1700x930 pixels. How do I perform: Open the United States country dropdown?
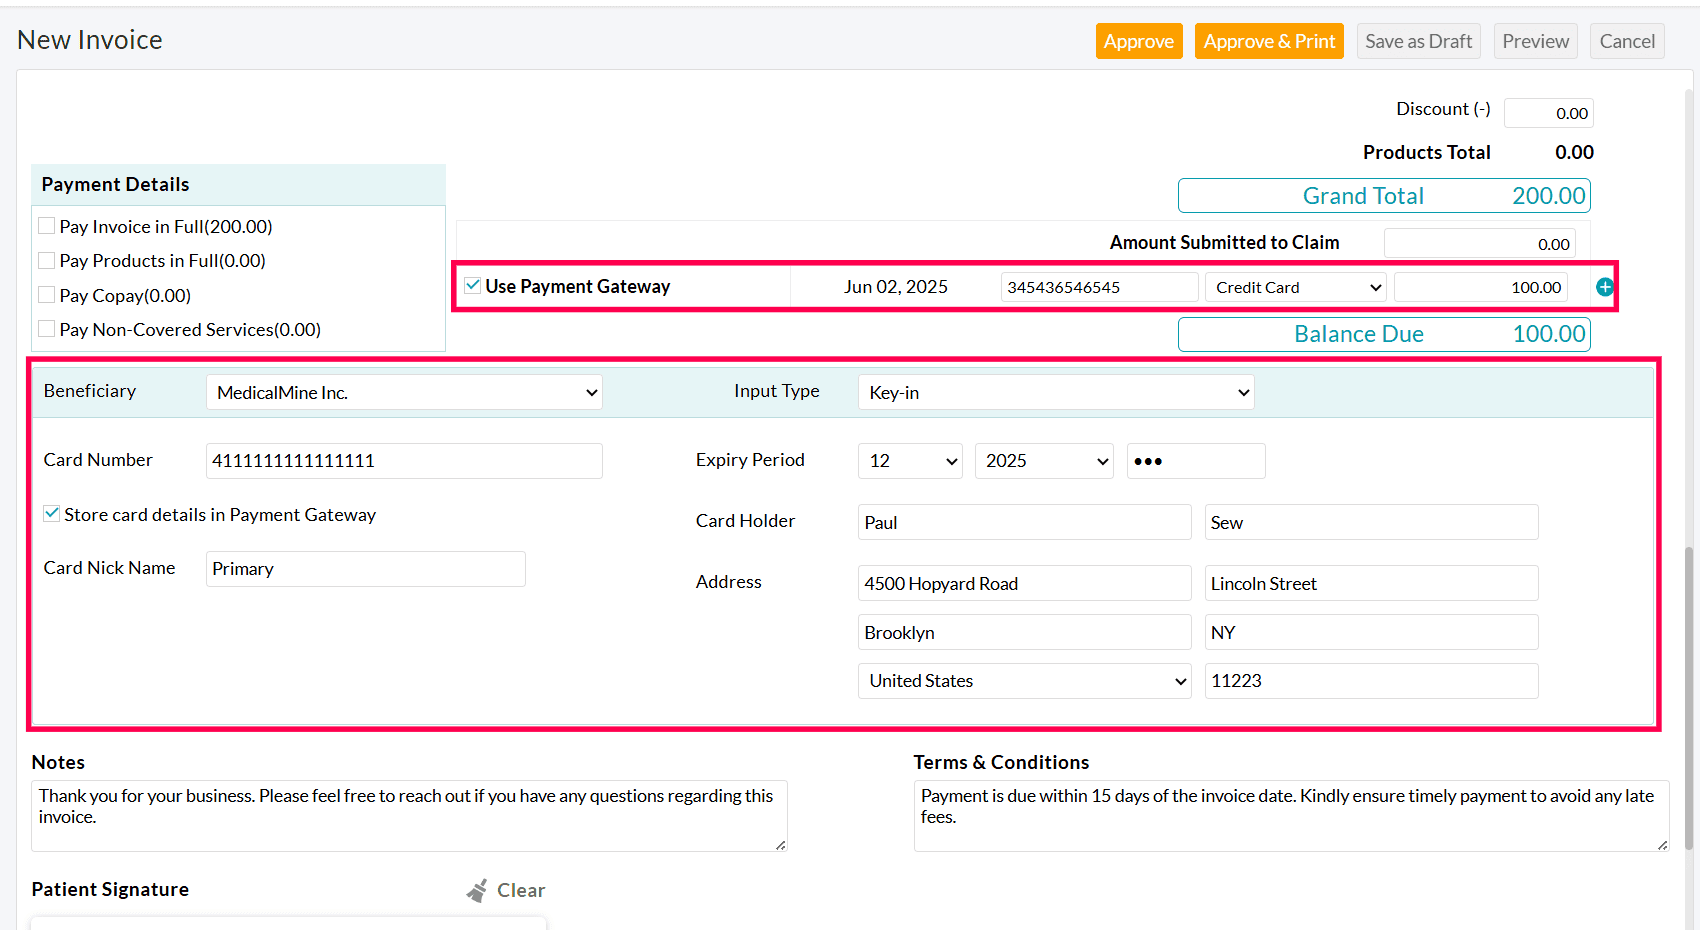click(1023, 680)
